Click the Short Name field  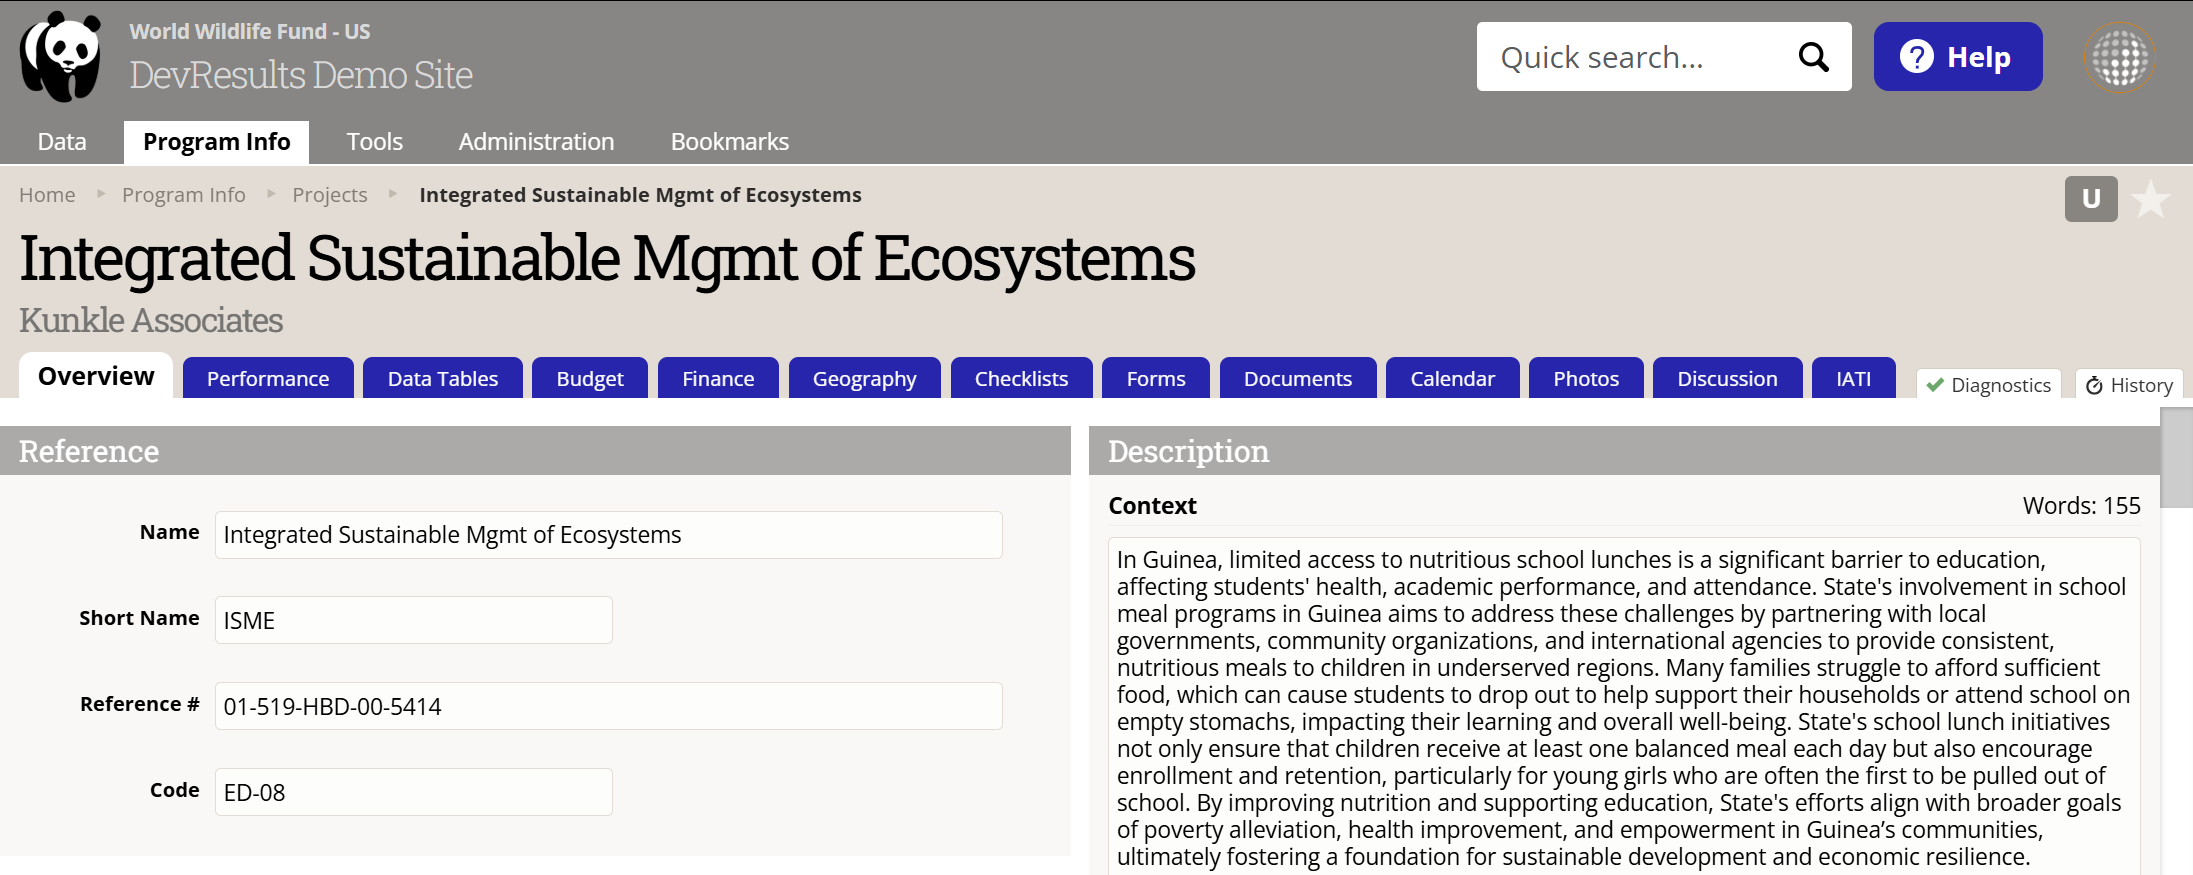coord(413,620)
